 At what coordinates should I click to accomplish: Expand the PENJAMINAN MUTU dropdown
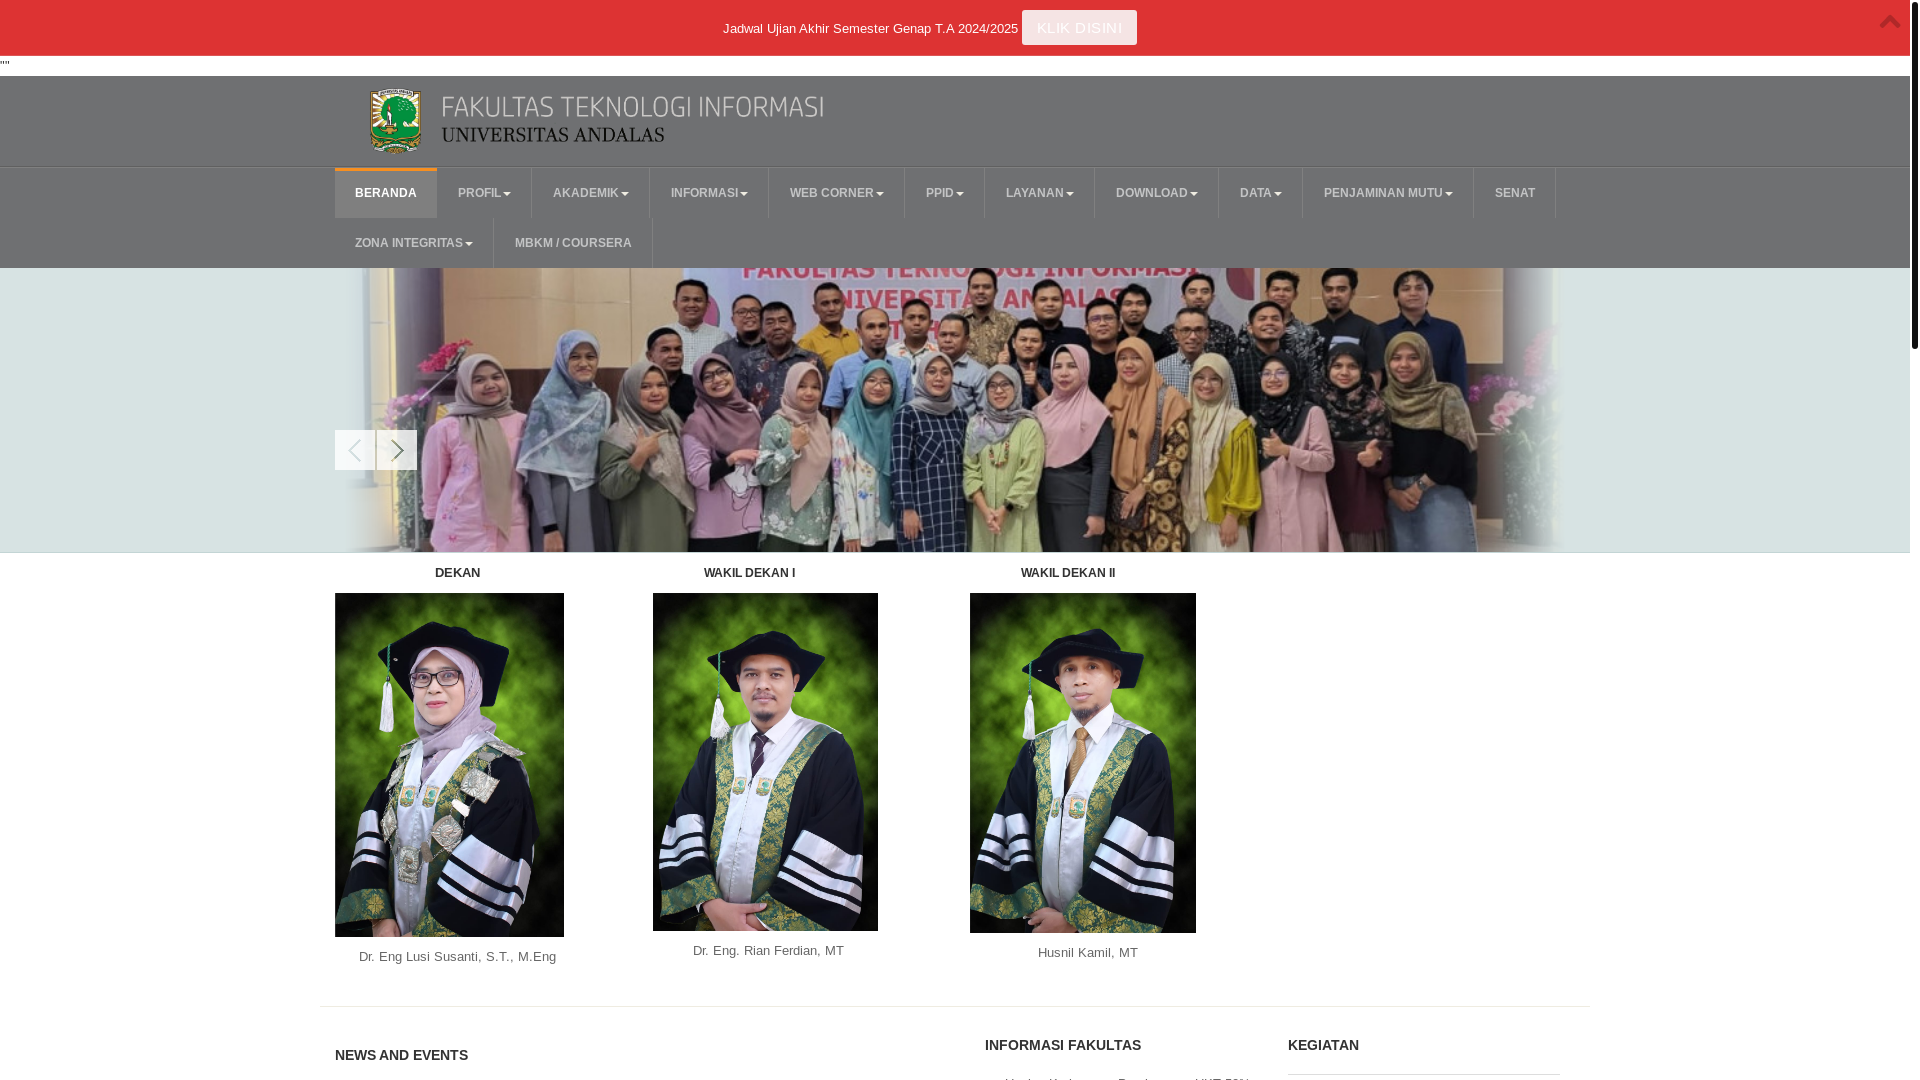(x=1388, y=193)
